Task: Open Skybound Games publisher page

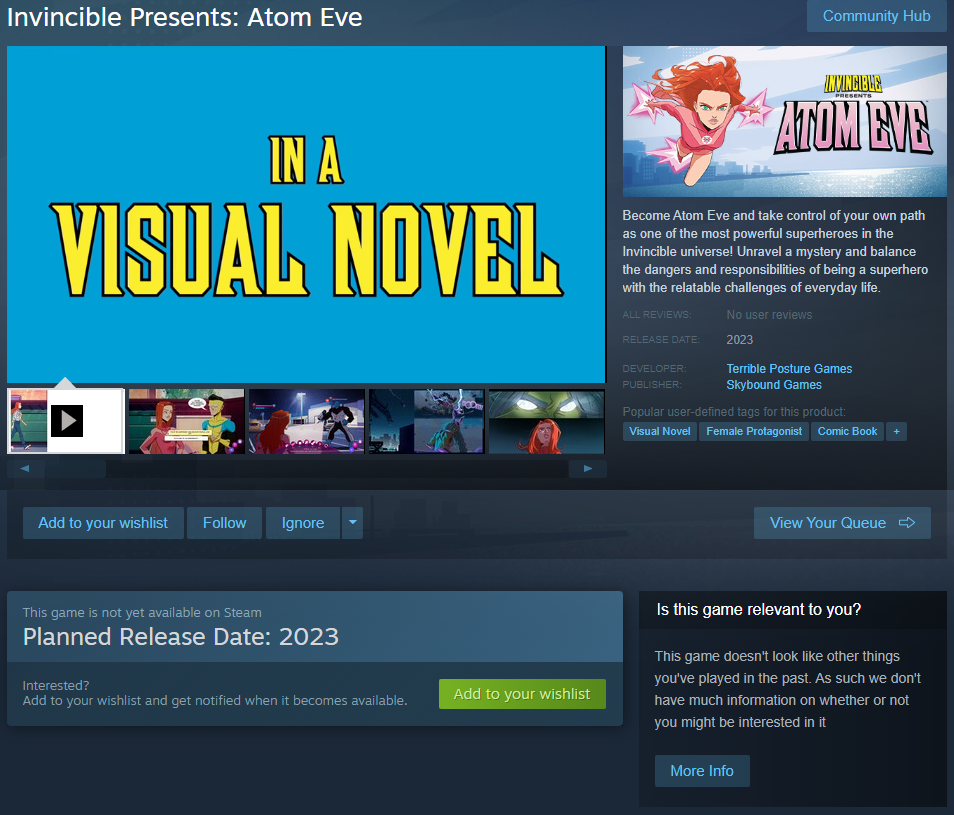Action: click(774, 384)
